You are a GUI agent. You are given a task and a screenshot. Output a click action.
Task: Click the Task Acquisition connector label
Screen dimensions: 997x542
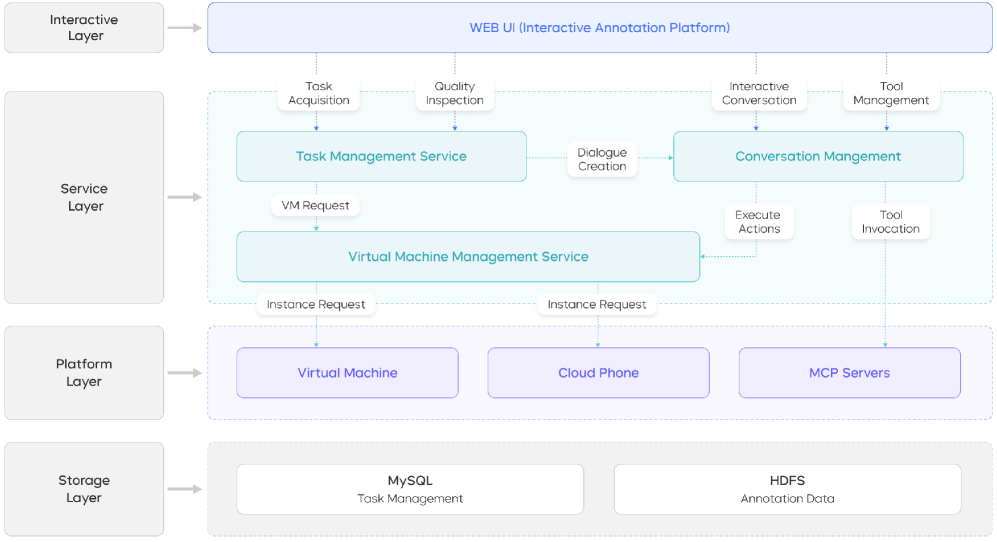[319, 94]
